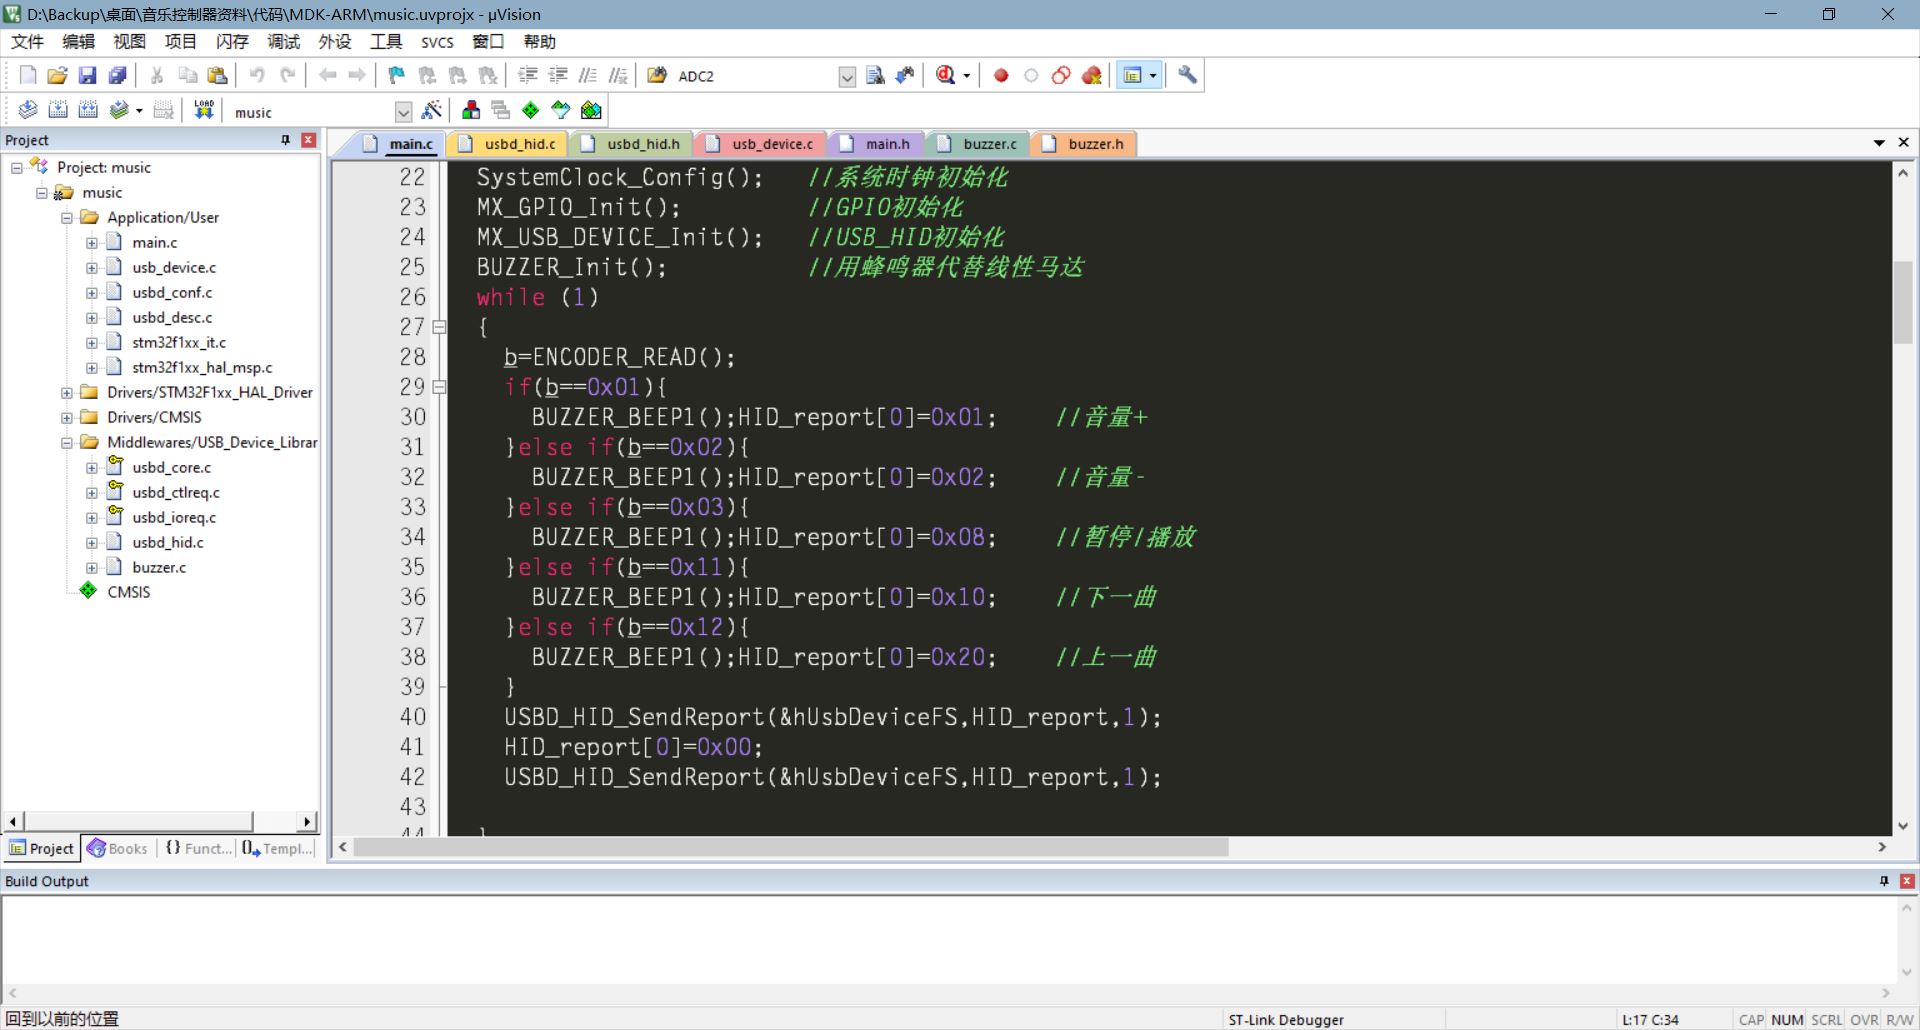Switch to the Books panel tab
The height and width of the screenshot is (1030, 1920).
pos(118,849)
